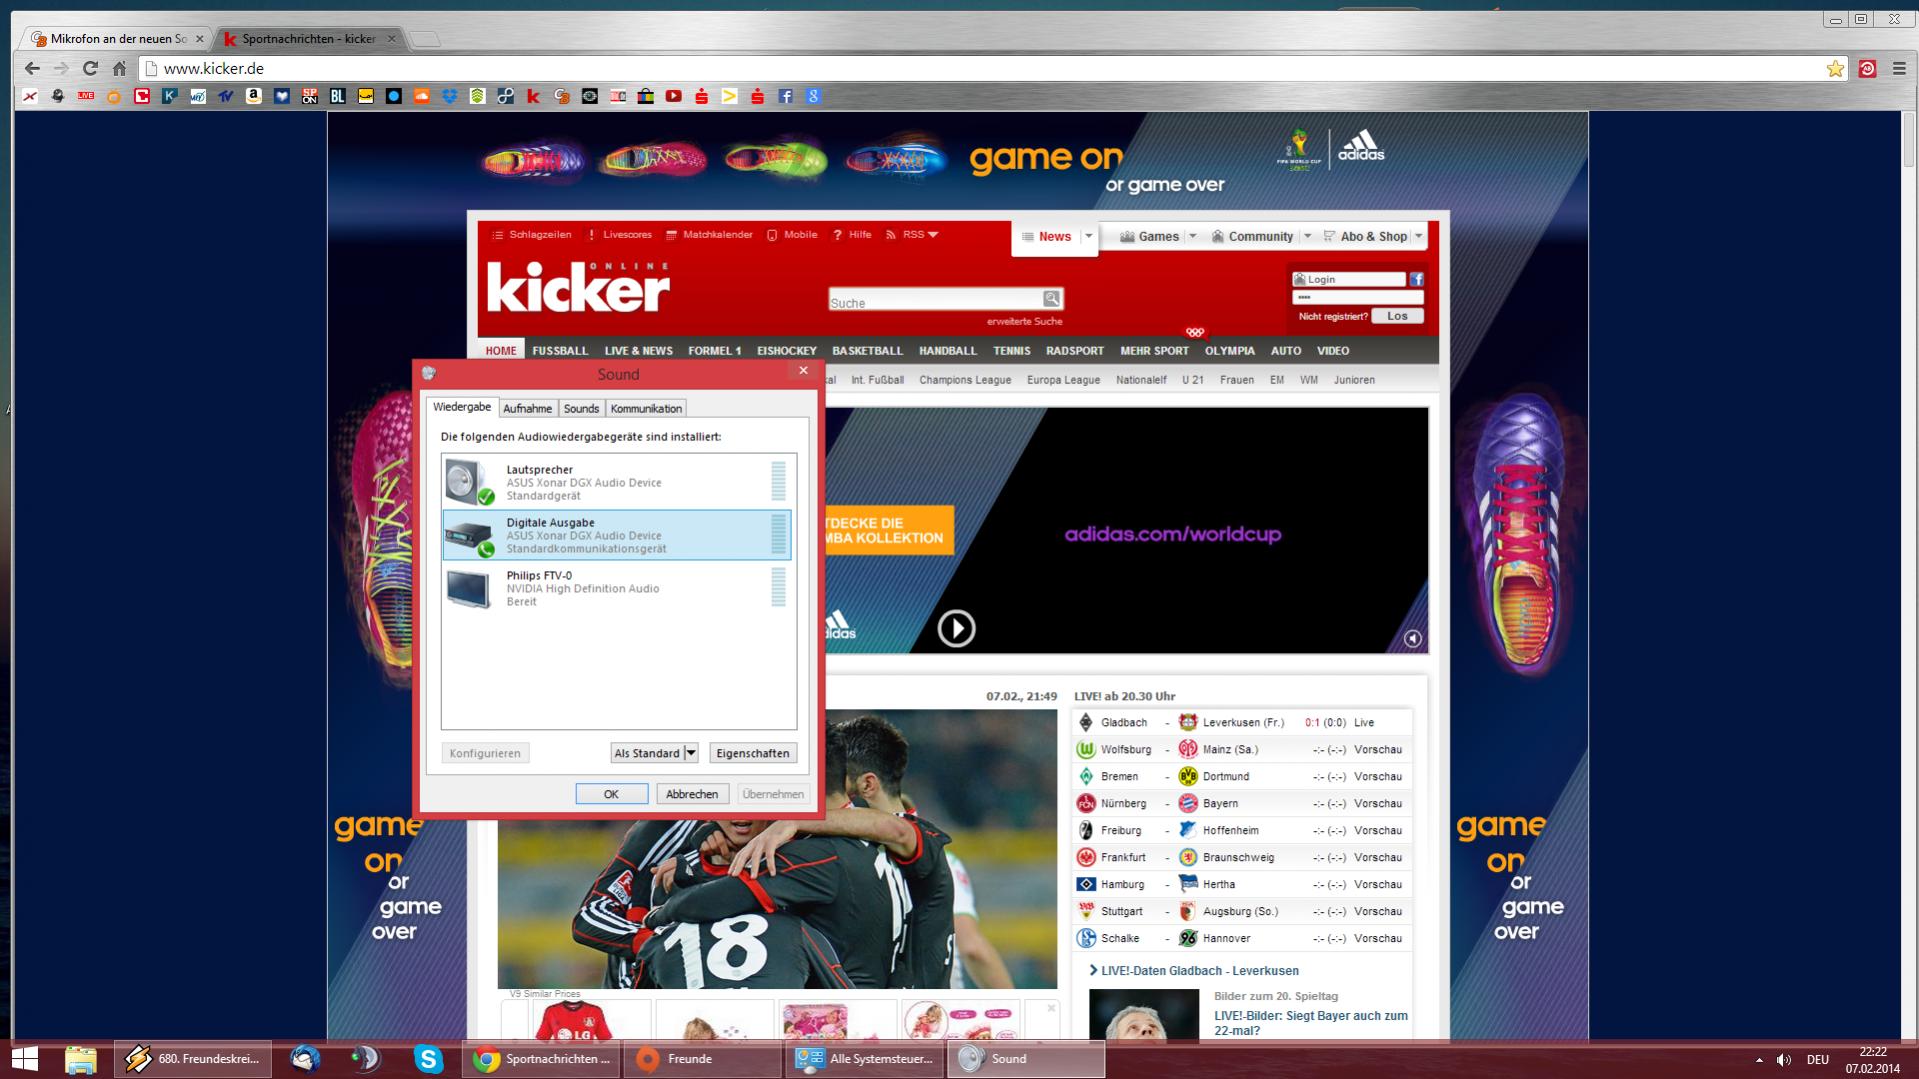The image size is (1919, 1079).
Task: Select Lautsprecher playback device
Action: tap(617, 482)
